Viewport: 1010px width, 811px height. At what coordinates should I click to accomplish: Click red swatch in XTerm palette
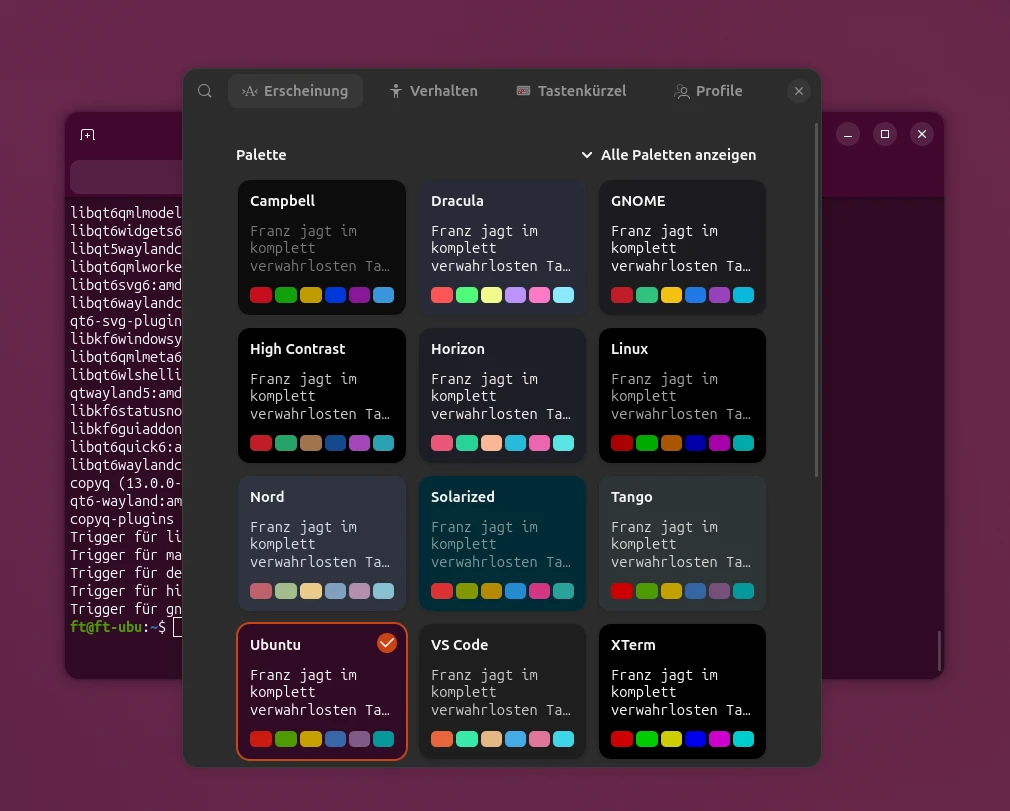(x=622, y=739)
